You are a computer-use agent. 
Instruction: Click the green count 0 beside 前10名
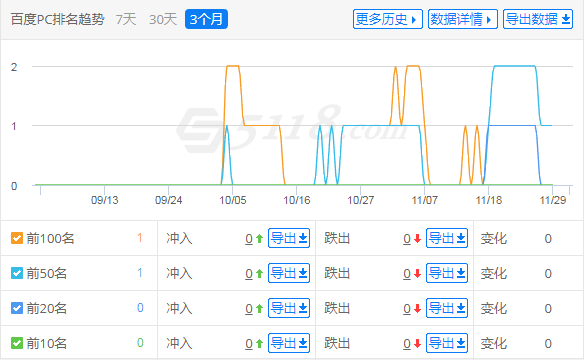140,343
